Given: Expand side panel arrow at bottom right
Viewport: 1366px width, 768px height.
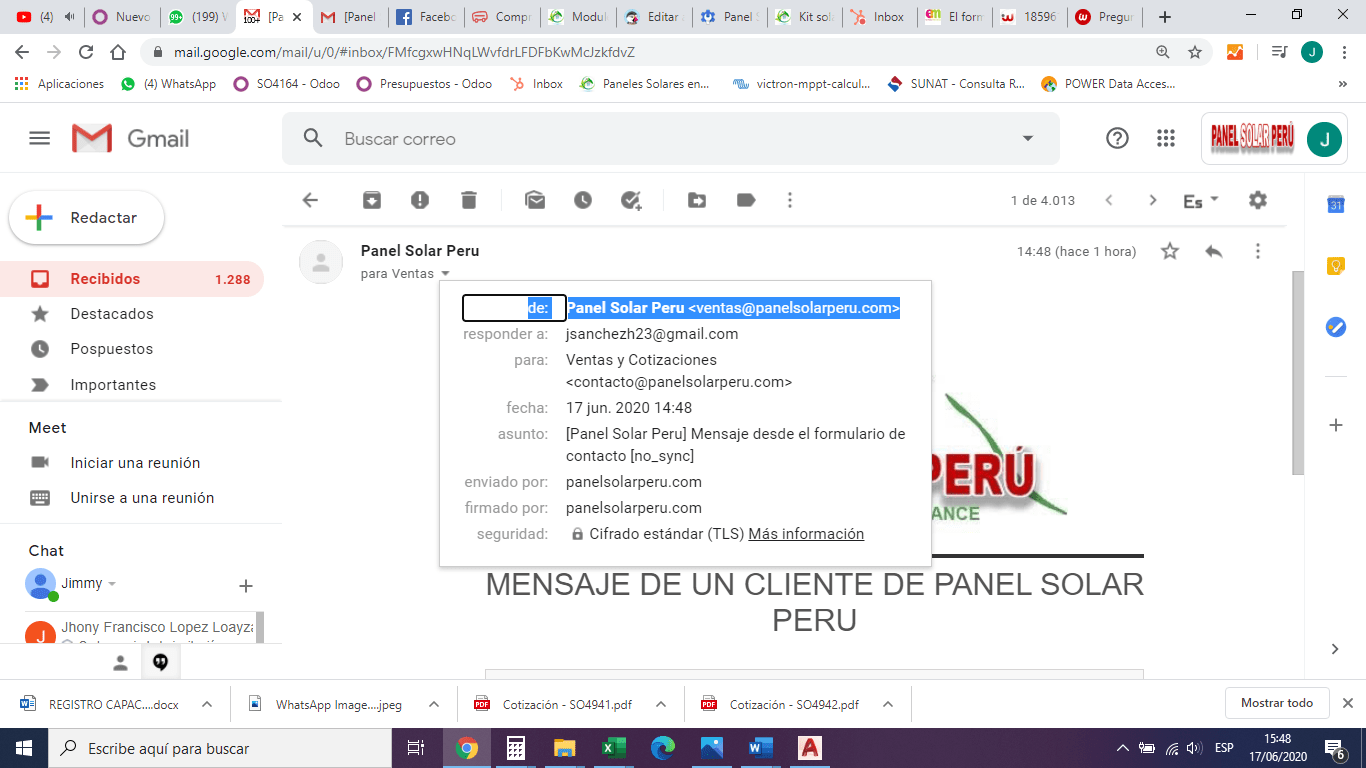Looking at the screenshot, I should click(1335, 649).
